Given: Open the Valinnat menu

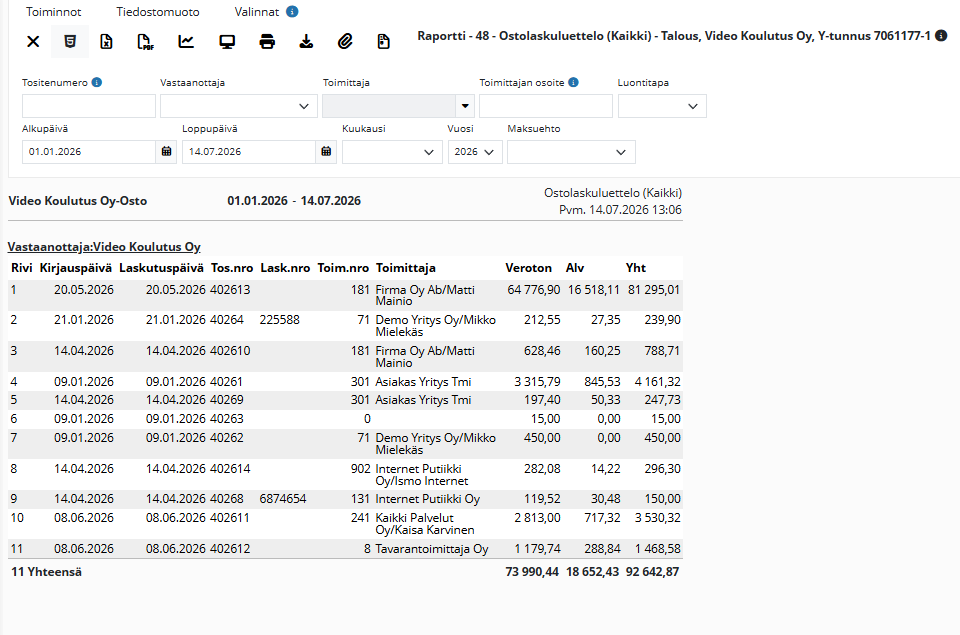Looking at the screenshot, I should (x=257, y=12).
